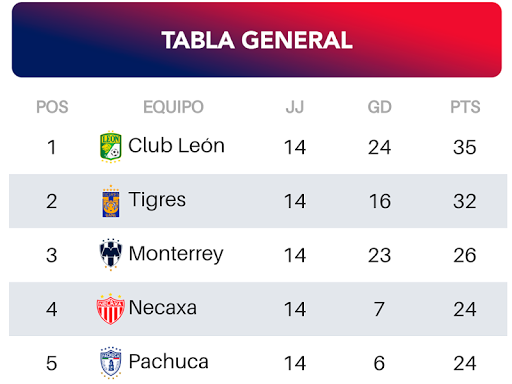Viewport: 512px width, 384px height.
Task: Click the Necaxa team name
Action: click(x=163, y=308)
